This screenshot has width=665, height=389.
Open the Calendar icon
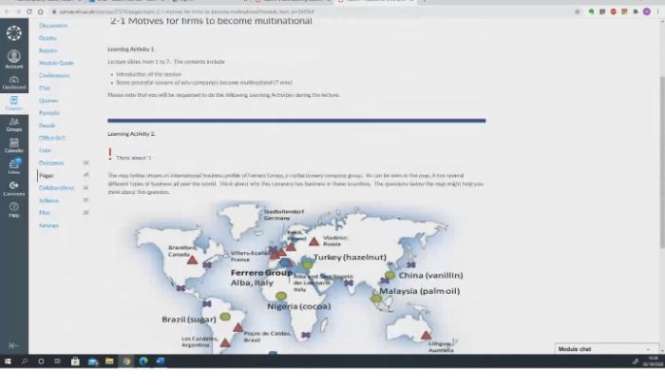14,145
